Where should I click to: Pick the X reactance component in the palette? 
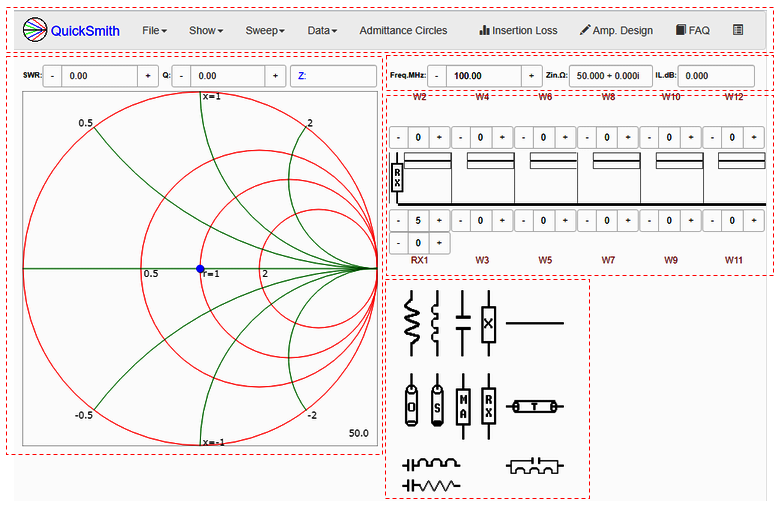point(488,323)
